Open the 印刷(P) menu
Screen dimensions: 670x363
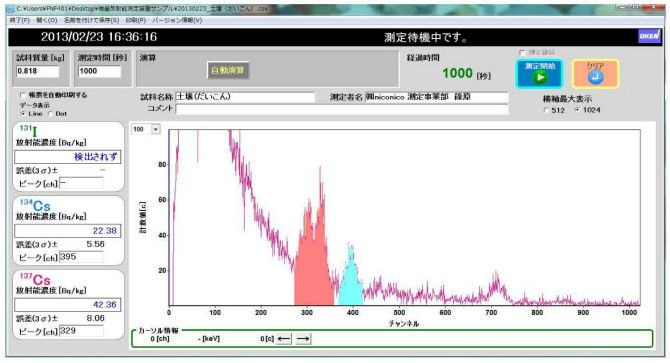pyautogui.click(x=135, y=20)
